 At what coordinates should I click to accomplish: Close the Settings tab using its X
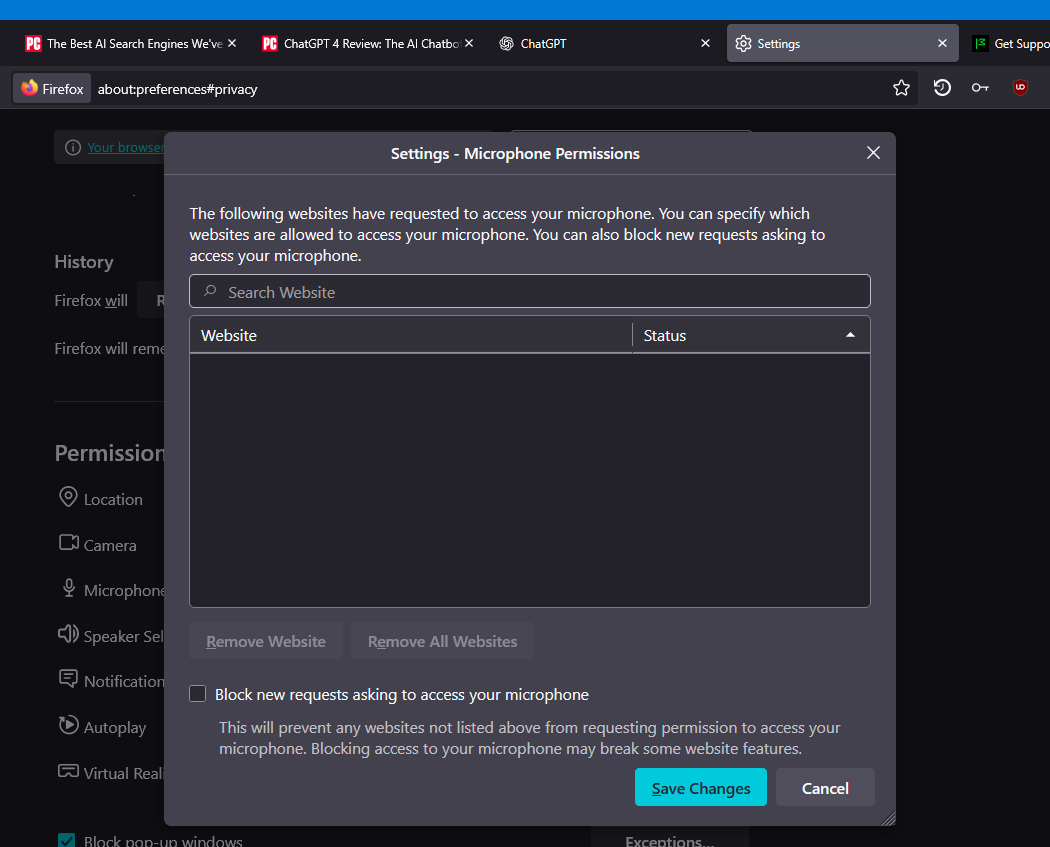tap(942, 44)
